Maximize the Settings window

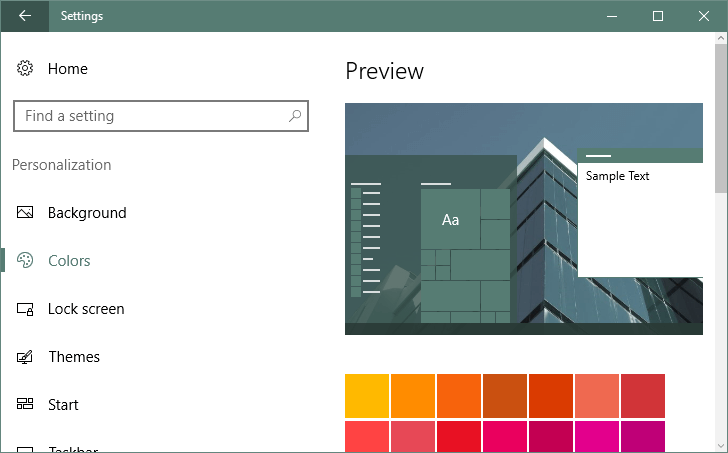pos(658,16)
